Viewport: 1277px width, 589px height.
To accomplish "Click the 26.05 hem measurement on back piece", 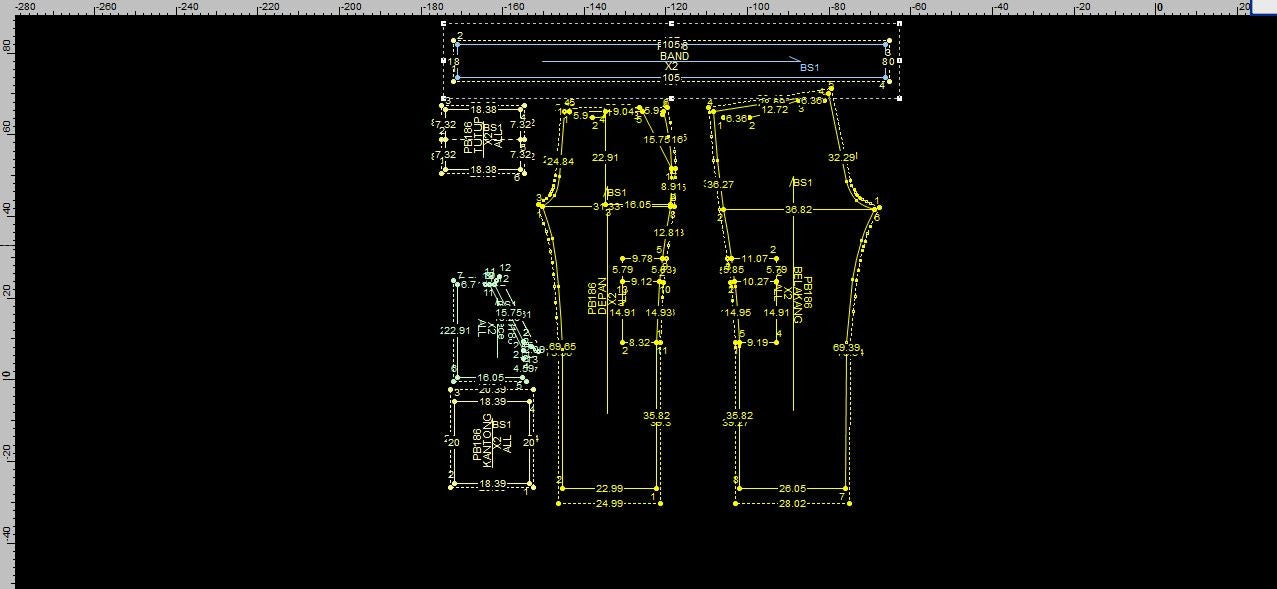I will coord(792,489).
